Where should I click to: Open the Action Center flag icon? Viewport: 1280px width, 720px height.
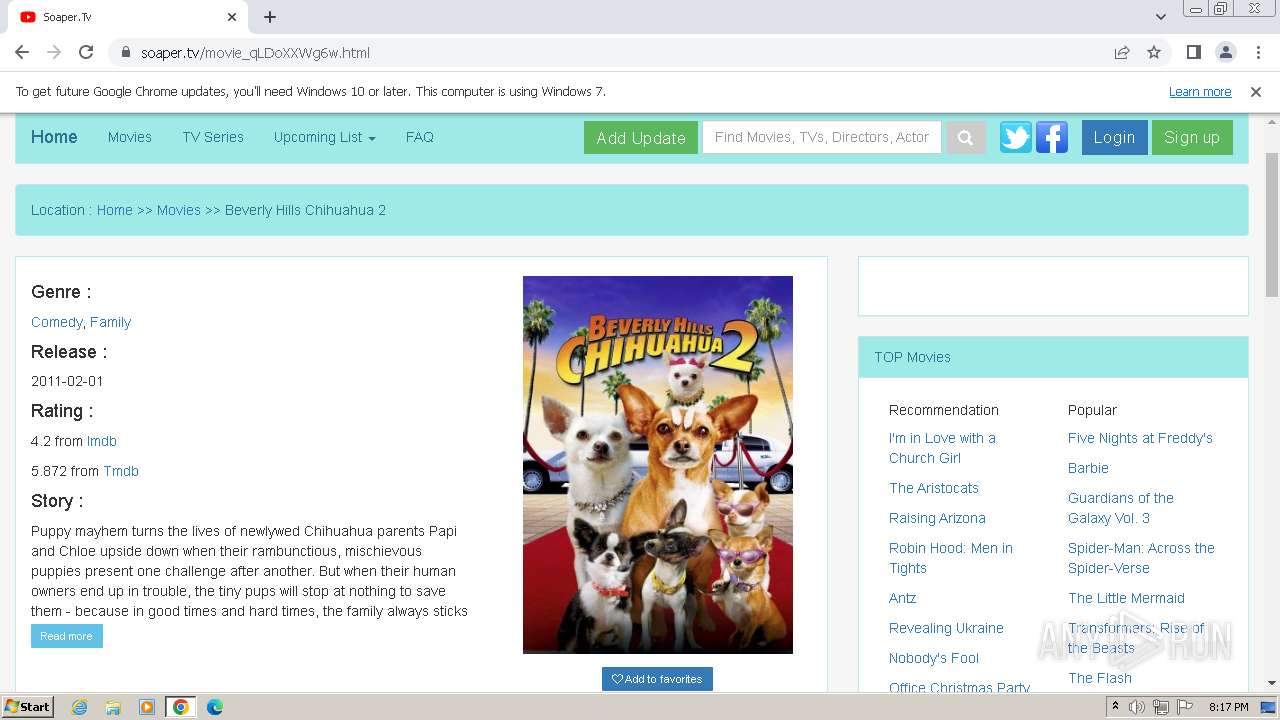(1183, 707)
